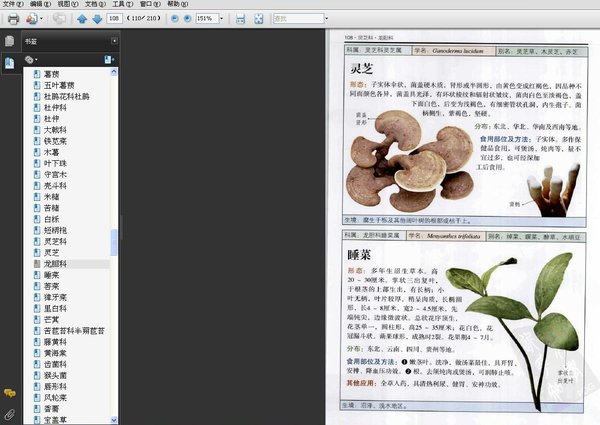Open the collaborate/share tool icon in toolbar

pos(31,18)
